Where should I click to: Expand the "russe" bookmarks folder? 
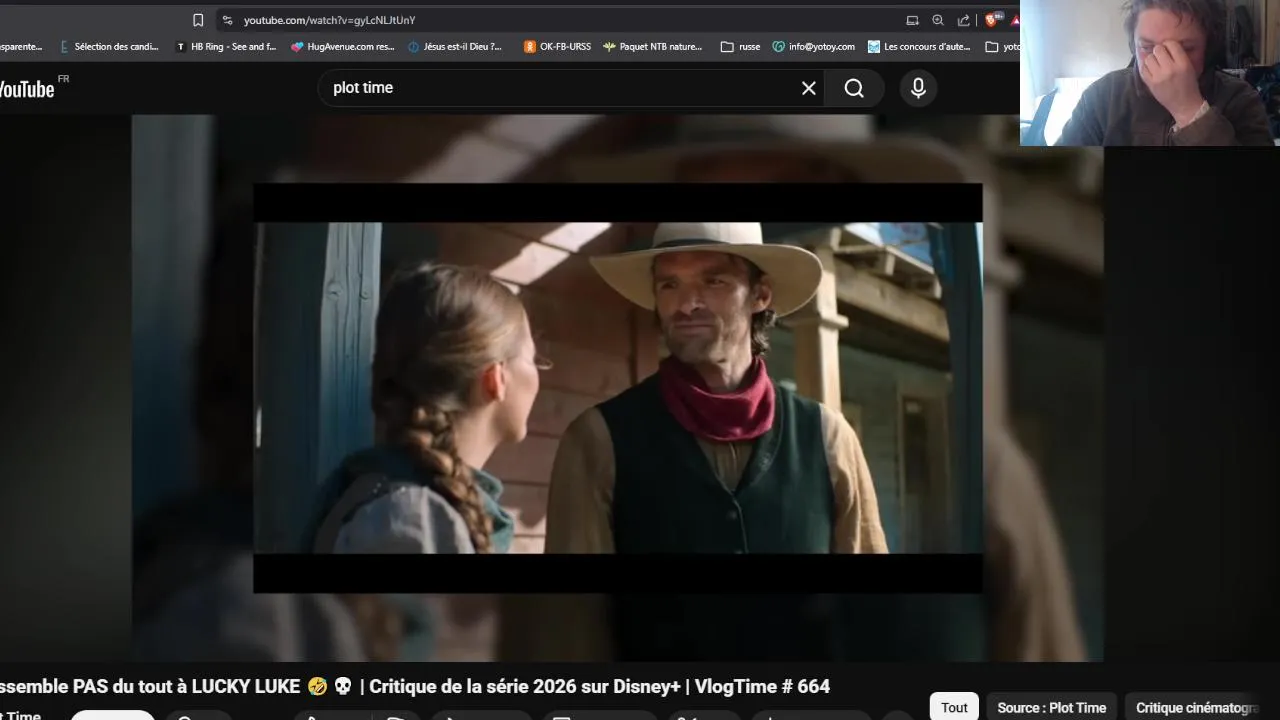tap(740, 46)
